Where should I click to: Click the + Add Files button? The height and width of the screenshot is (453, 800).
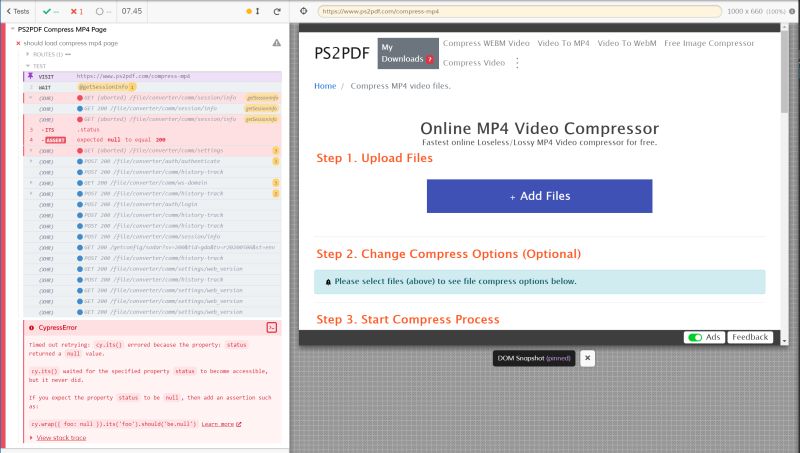pyautogui.click(x=540, y=196)
